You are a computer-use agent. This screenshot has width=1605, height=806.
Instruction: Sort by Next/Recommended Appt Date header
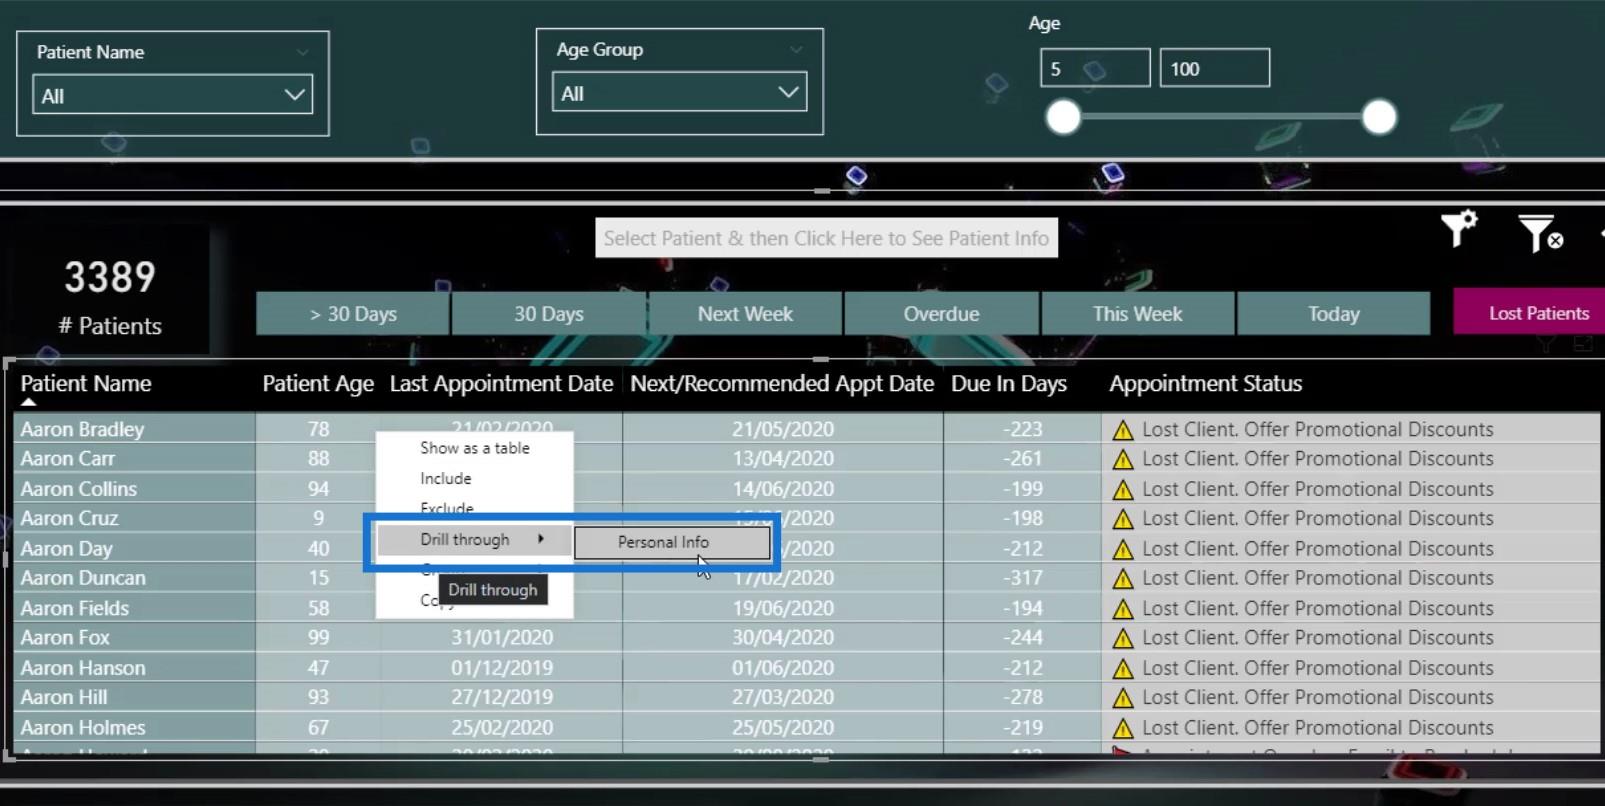click(781, 383)
